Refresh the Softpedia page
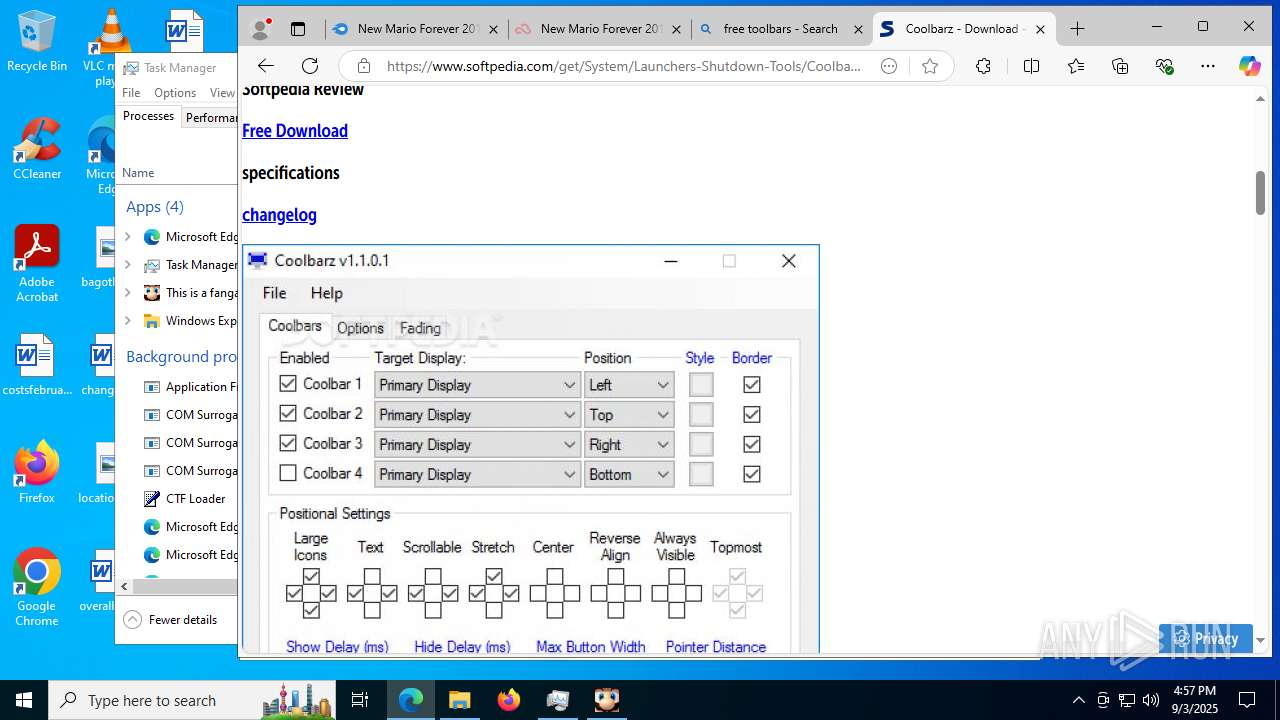 [310, 66]
